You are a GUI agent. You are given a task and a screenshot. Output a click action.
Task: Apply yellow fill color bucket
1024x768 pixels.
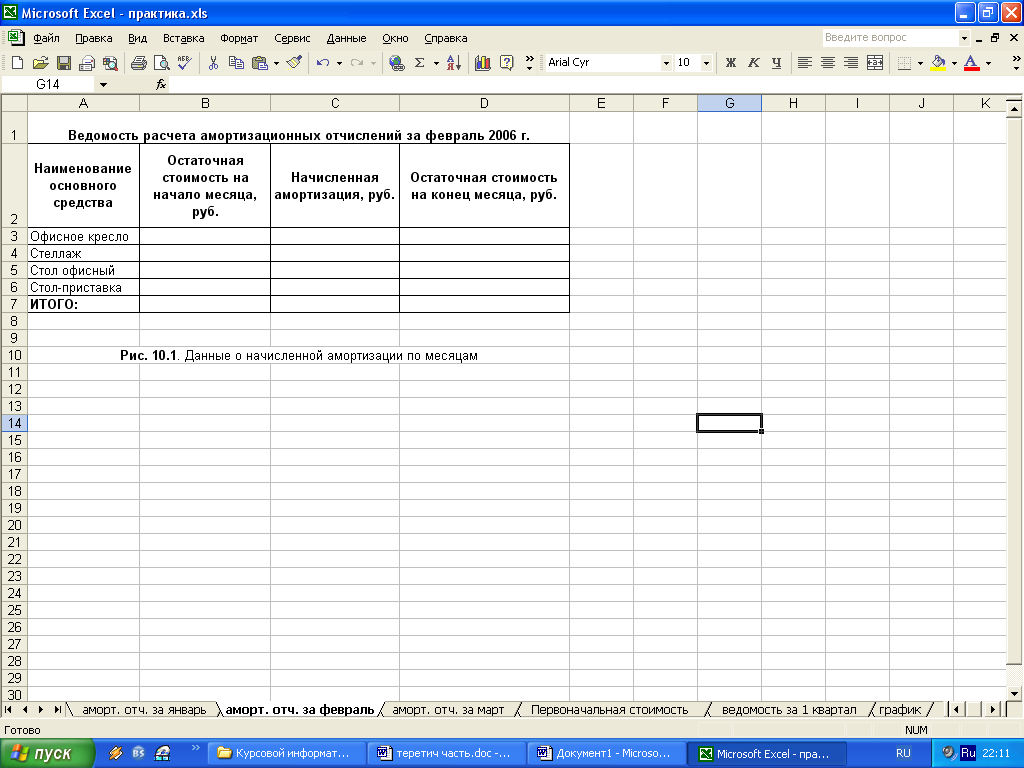click(x=938, y=63)
